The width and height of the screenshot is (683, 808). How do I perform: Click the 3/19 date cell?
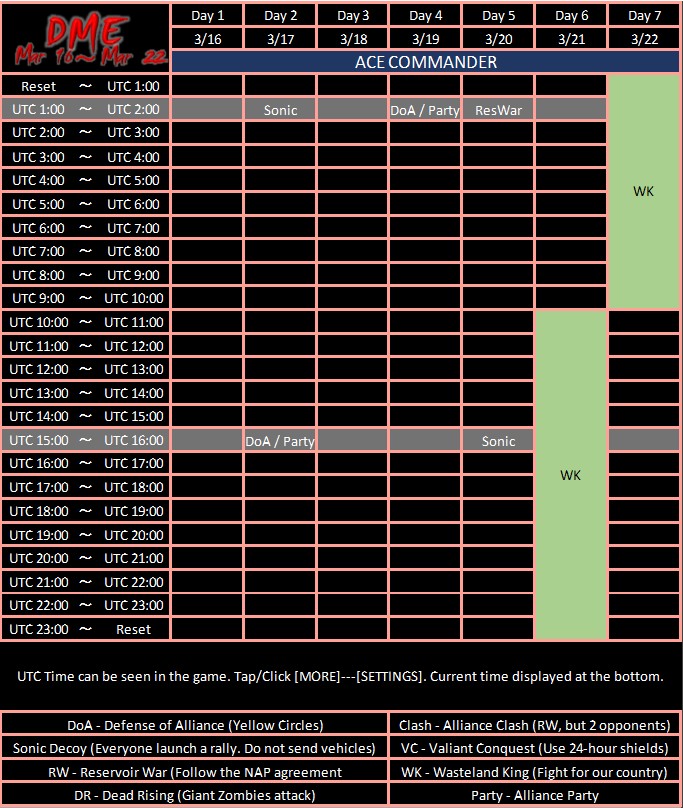[x=425, y=39]
